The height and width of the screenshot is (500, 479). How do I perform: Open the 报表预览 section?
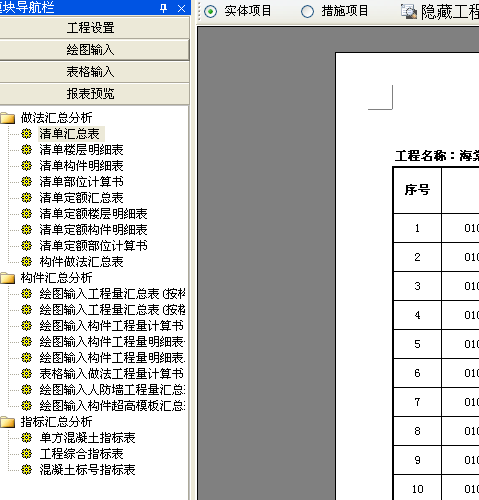94,94
